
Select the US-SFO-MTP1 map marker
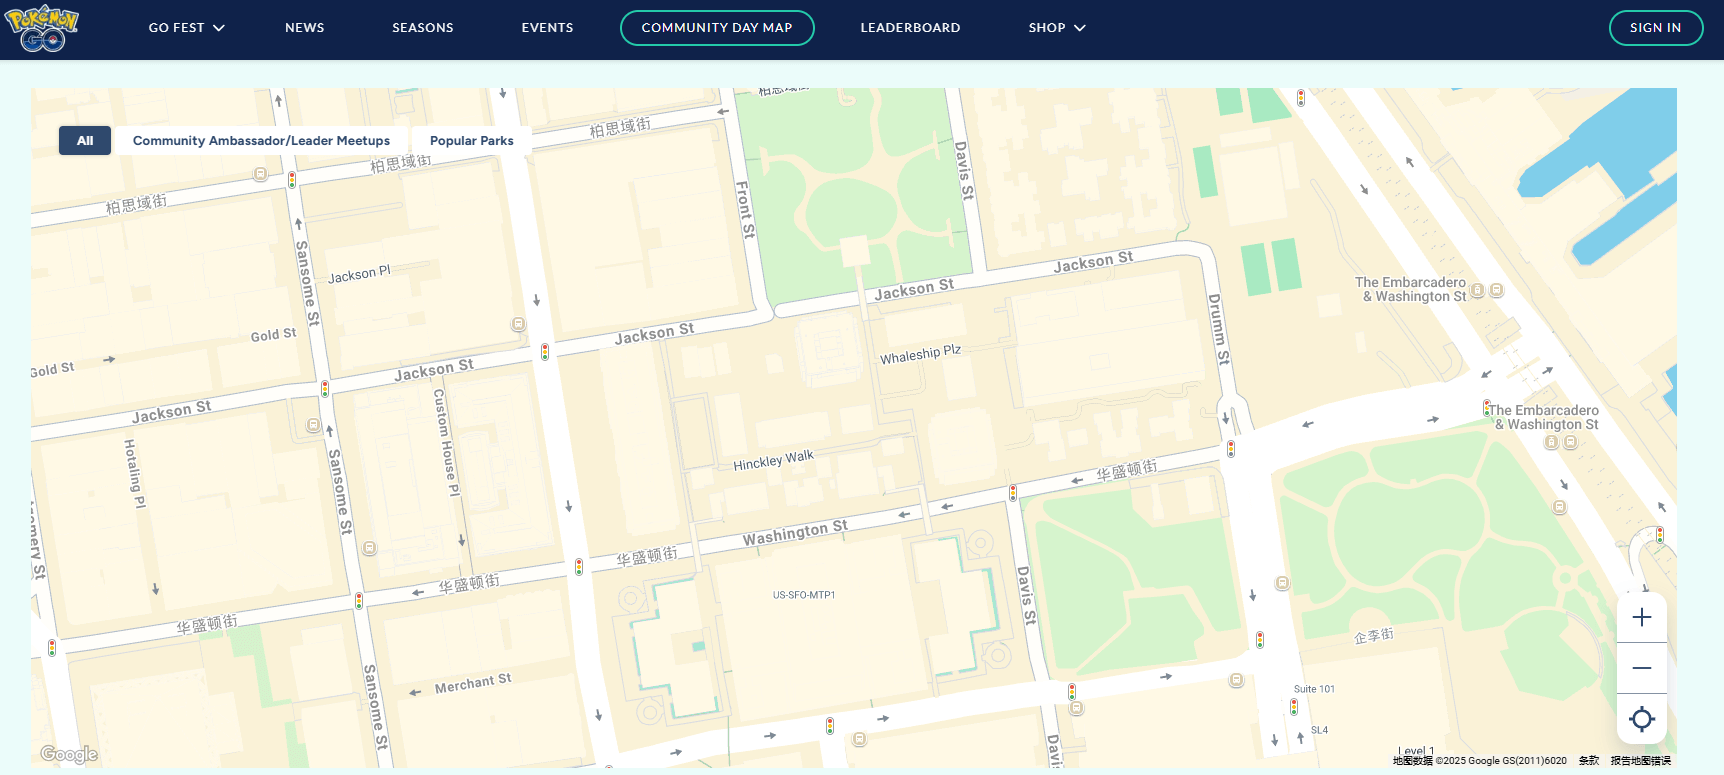click(803, 595)
